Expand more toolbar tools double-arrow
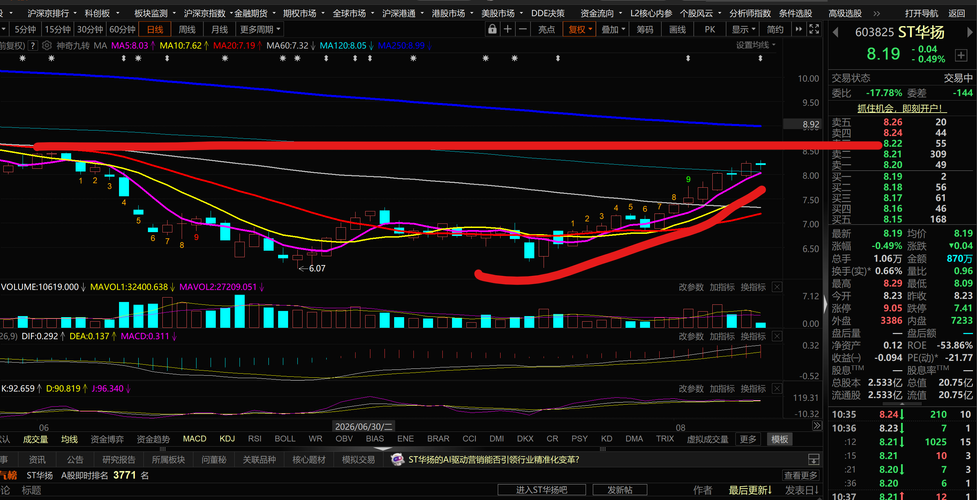 [799, 29]
